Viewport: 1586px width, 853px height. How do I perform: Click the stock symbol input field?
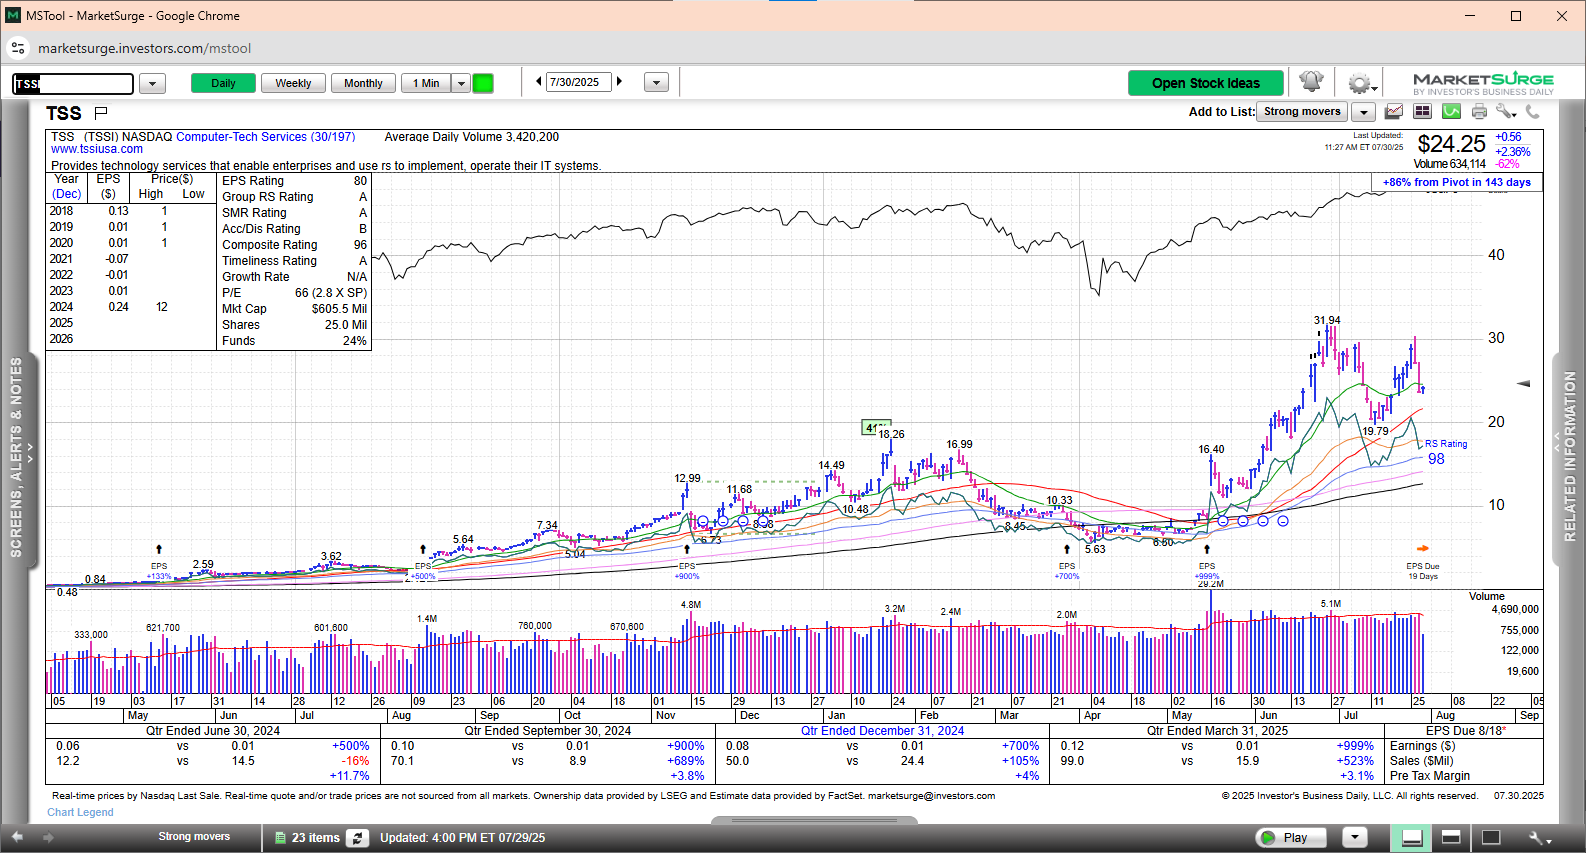[73, 84]
